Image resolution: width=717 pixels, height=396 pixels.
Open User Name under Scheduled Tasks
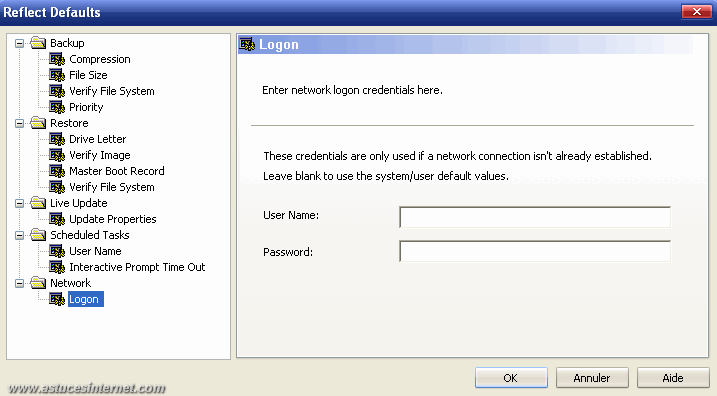pos(95,252)
